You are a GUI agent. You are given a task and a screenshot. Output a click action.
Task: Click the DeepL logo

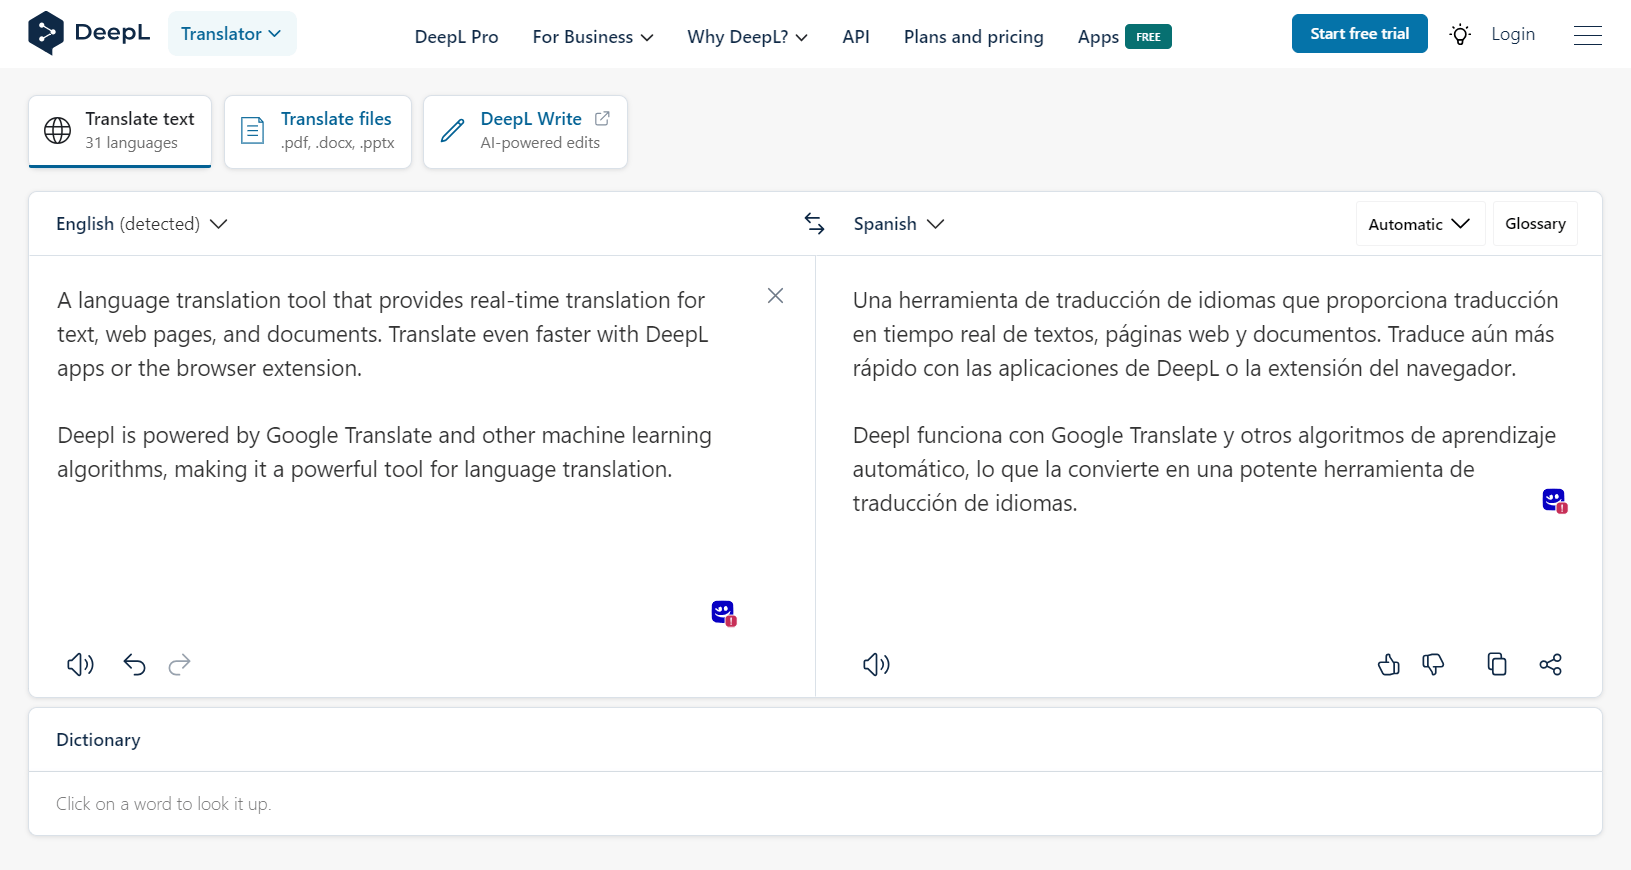tap(89, 33)
